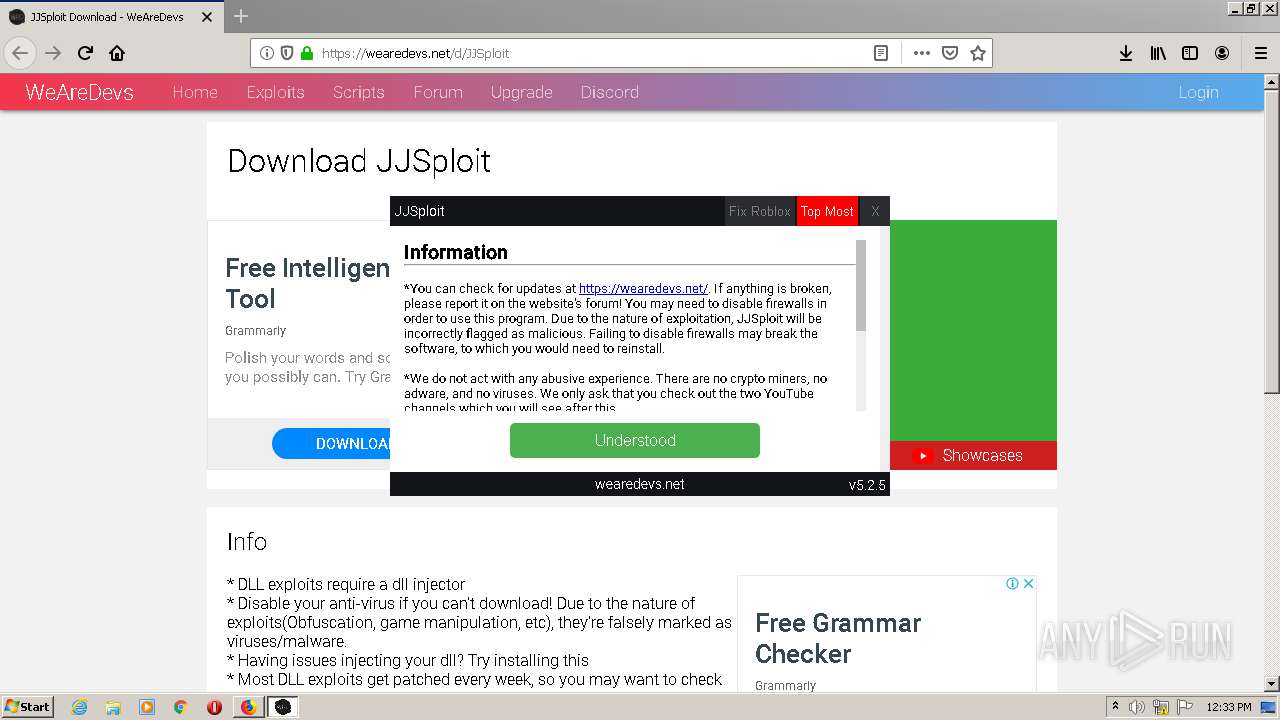The width and height of the screenshot is (1280, 720).
Task: Bookmark this page with star icon
Action: (x=978, y=53)
